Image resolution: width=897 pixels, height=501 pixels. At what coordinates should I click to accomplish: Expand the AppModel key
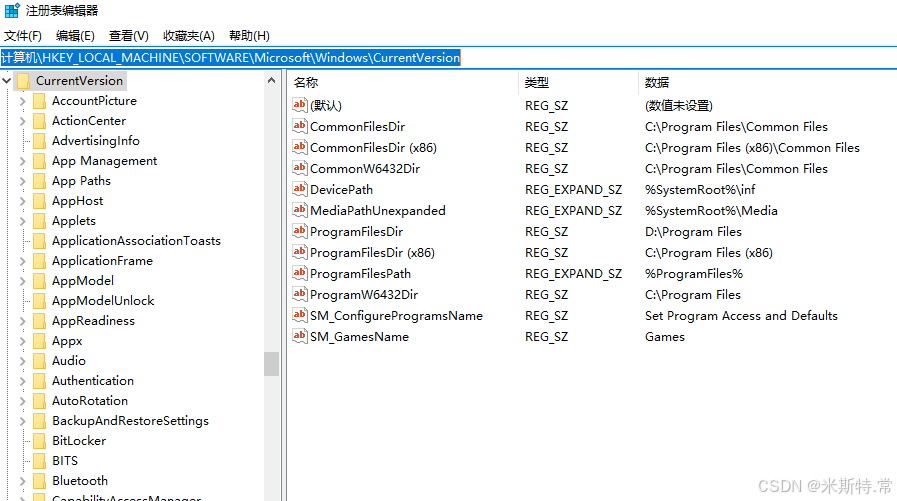(x=23, y=281)
